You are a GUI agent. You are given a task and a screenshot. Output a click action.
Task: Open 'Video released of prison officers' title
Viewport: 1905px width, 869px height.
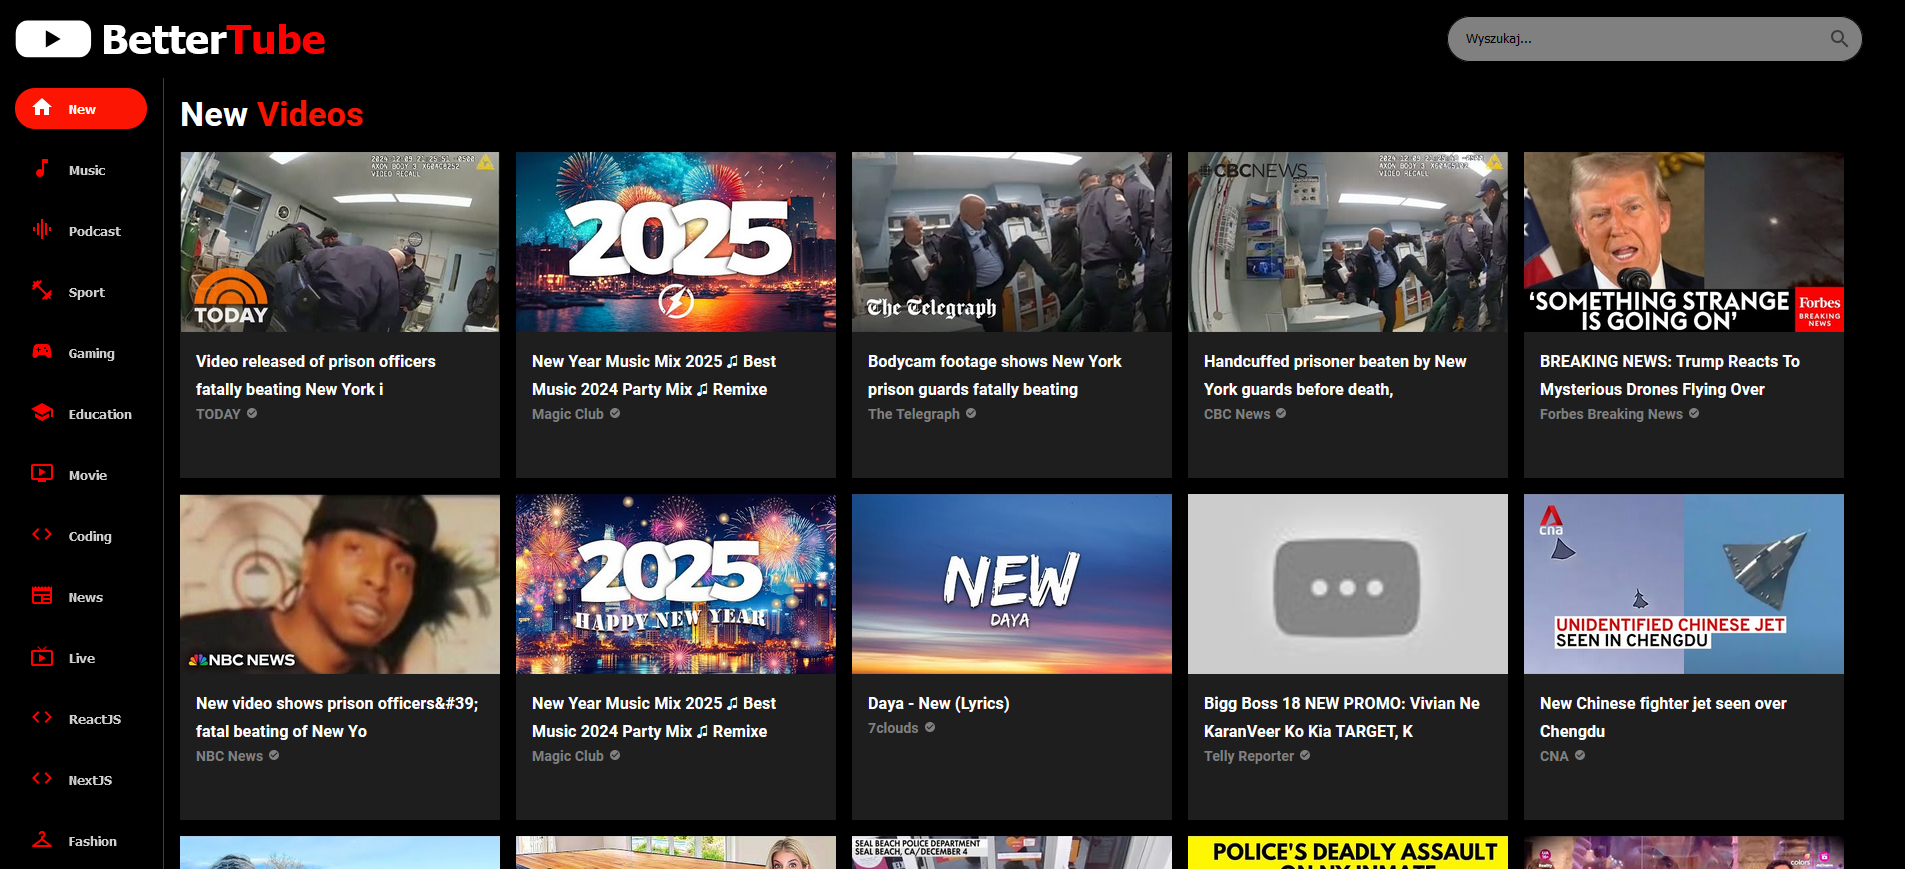[316, 375]
